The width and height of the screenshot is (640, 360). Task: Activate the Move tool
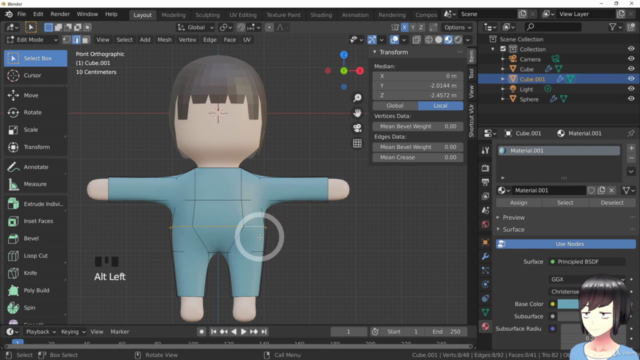pos(36,96)
